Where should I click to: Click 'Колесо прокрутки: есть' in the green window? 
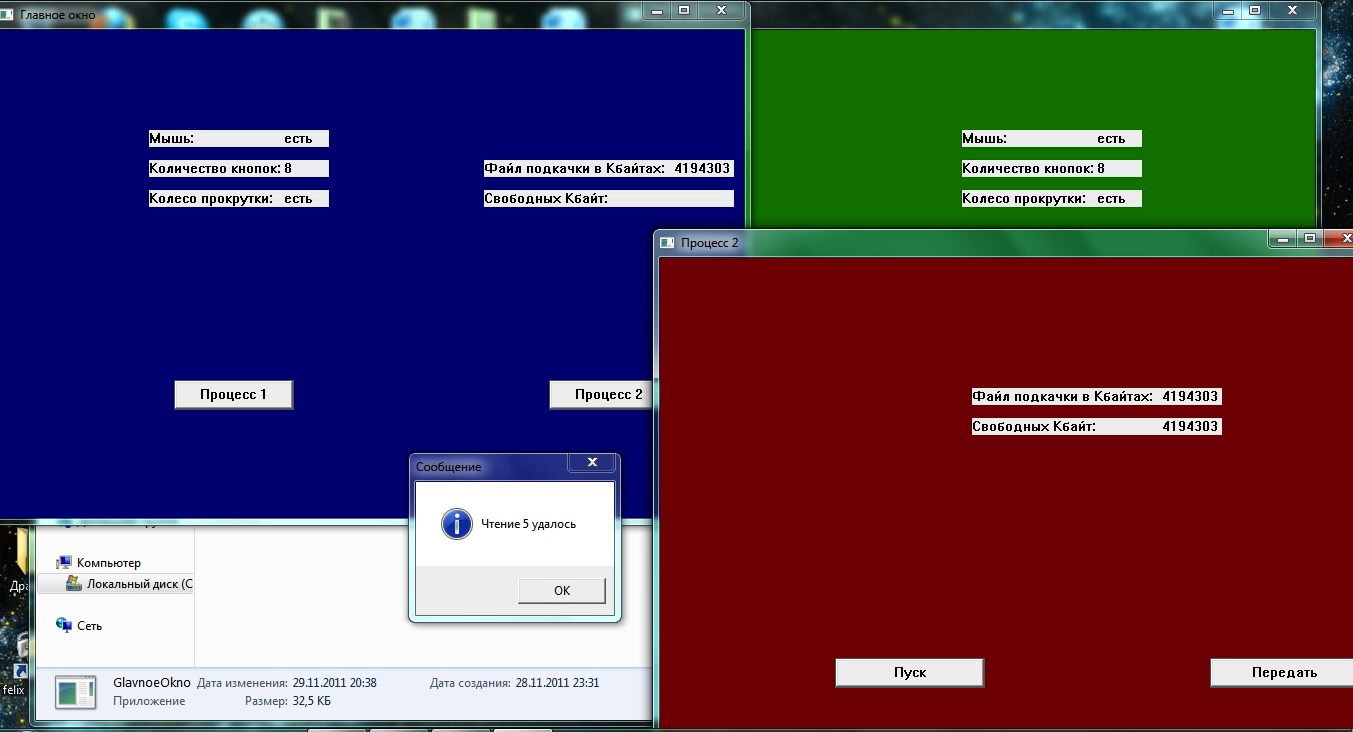1052,199
